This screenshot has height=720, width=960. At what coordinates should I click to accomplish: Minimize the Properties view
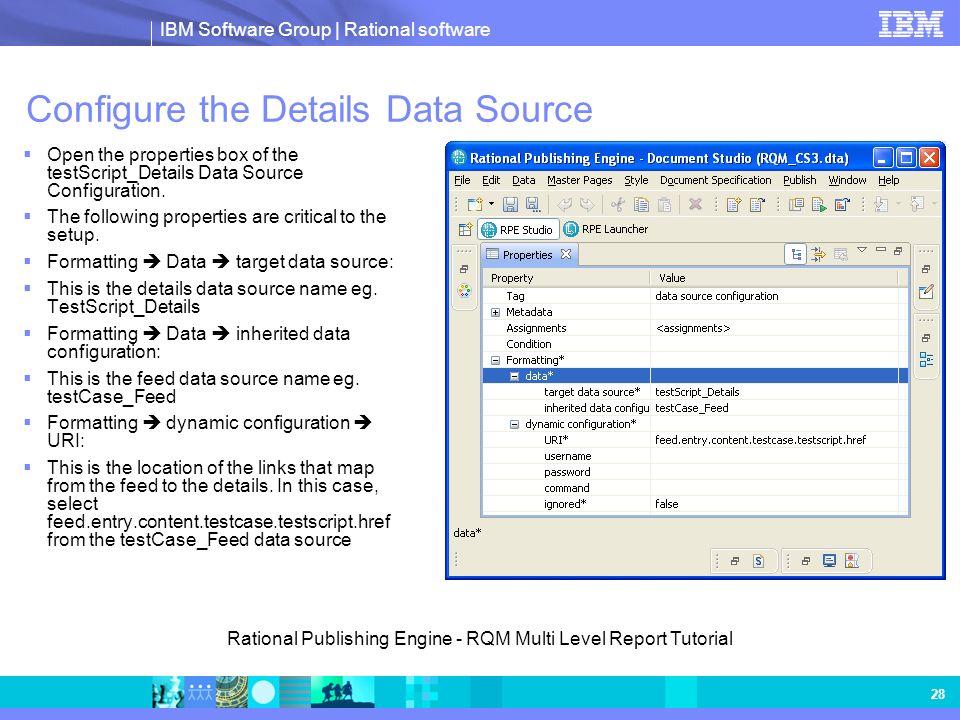pyautogui.click(x=881, y=250)
